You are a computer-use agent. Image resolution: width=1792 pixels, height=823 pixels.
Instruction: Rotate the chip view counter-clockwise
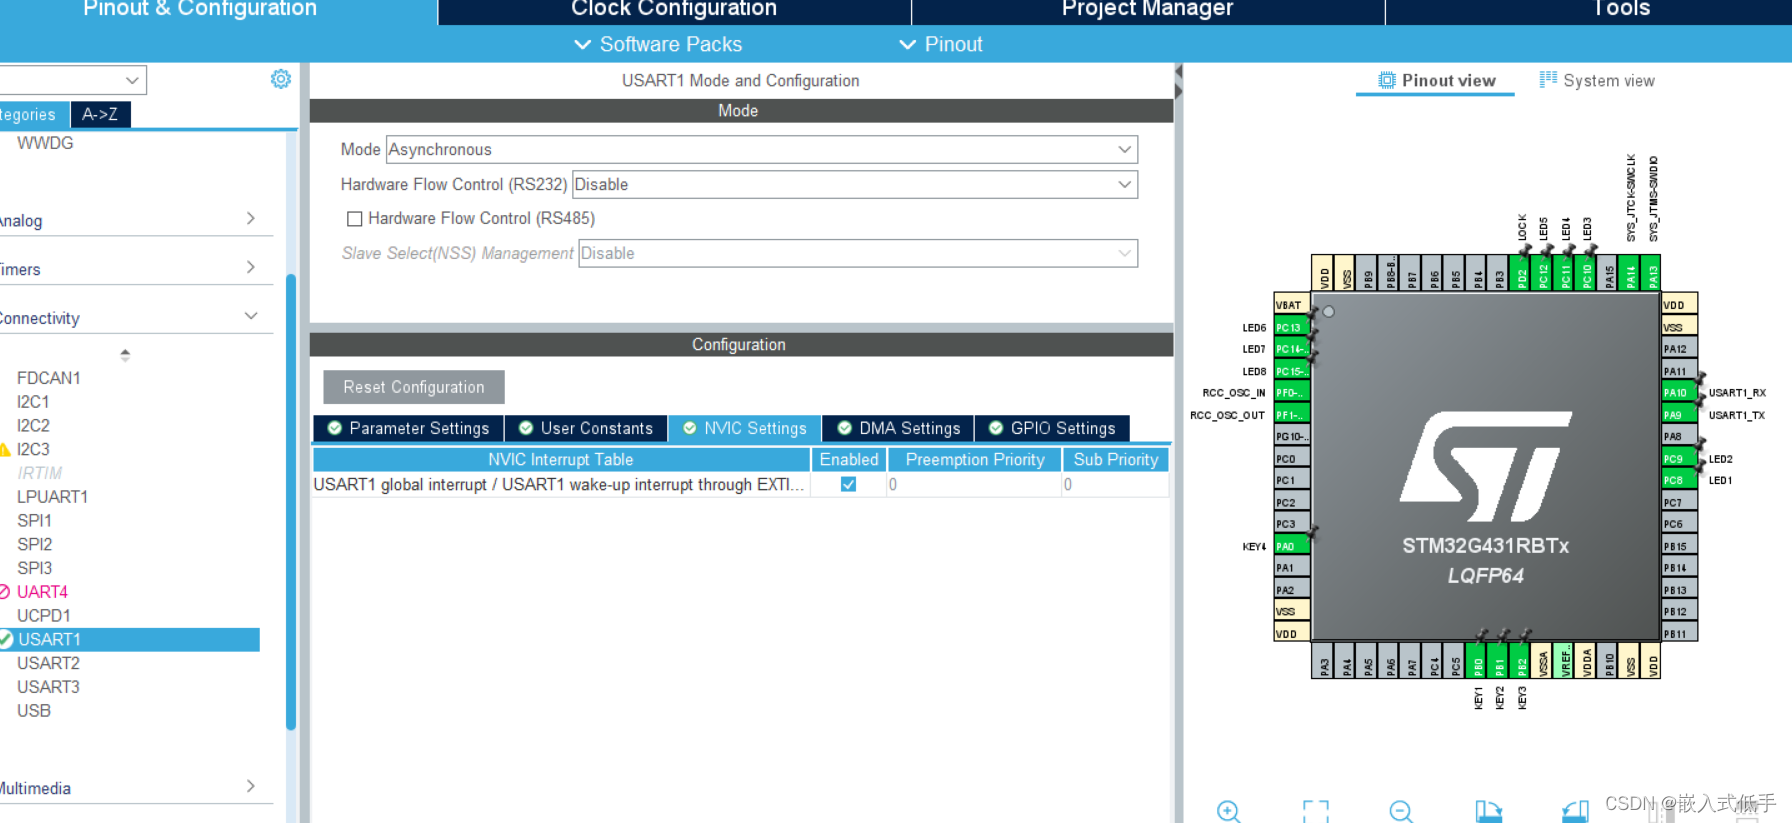click(1576, 811)
